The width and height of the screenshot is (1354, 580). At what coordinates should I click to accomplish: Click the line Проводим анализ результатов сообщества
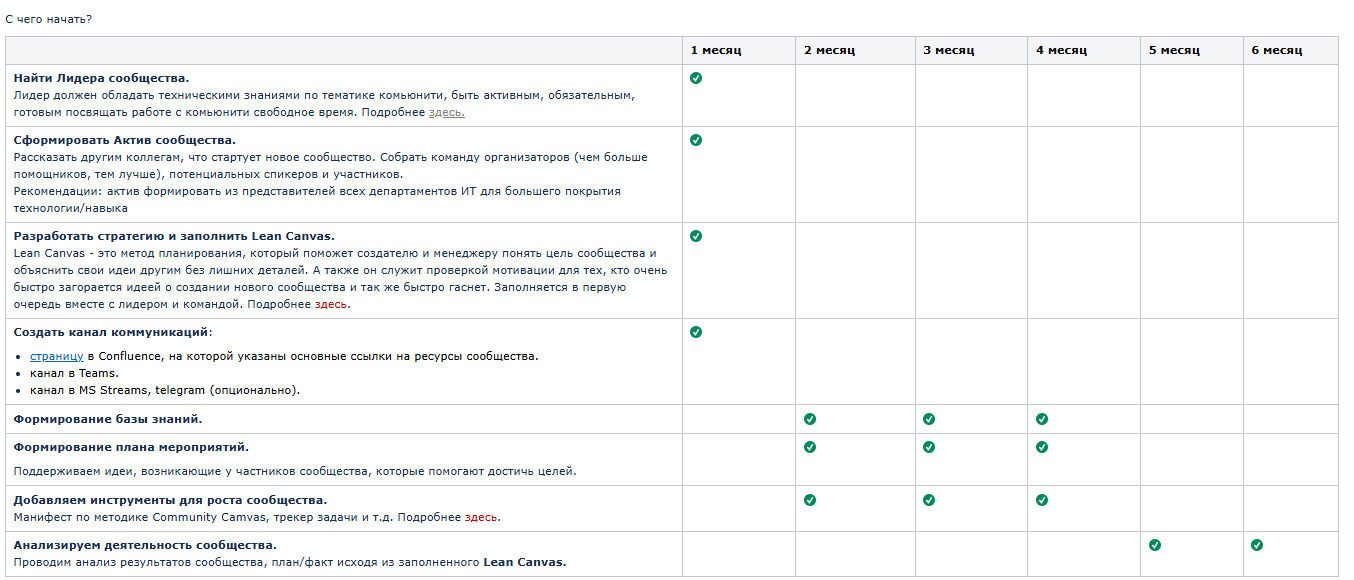click(x=290, y=562)
